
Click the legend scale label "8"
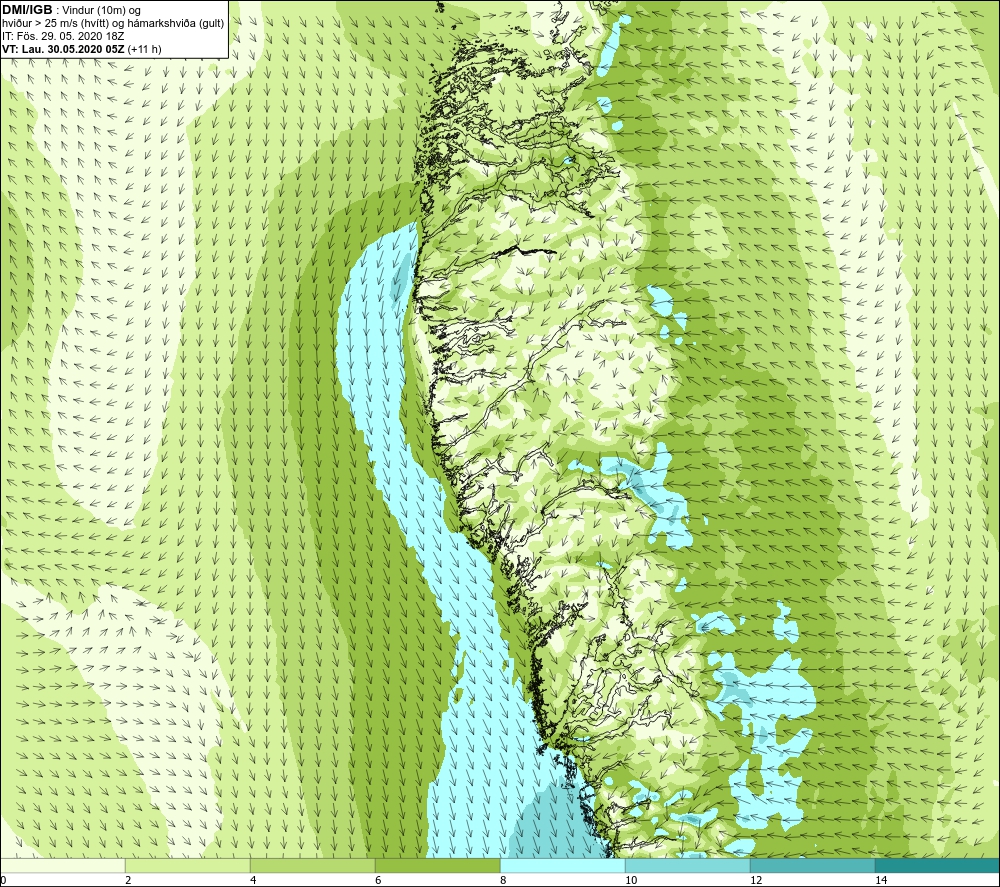(x=503, y=880)
